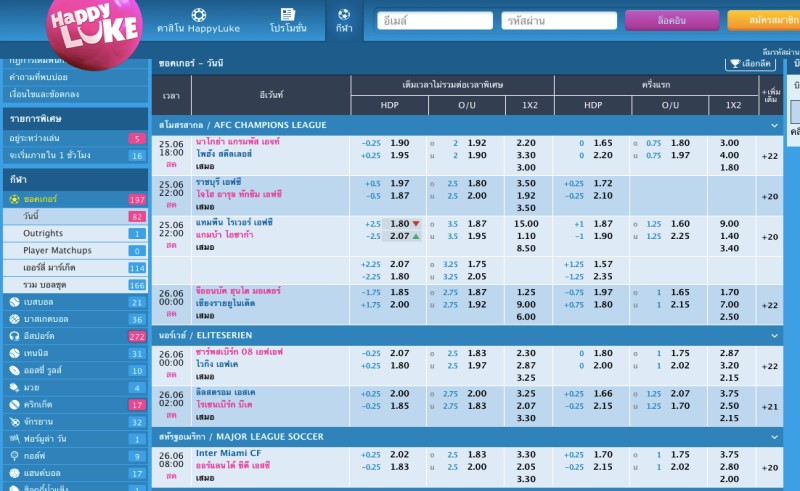This screenshot has width=800, height=491.
Task: Click the HappyLuke pink logo
Action: point(94,31)
